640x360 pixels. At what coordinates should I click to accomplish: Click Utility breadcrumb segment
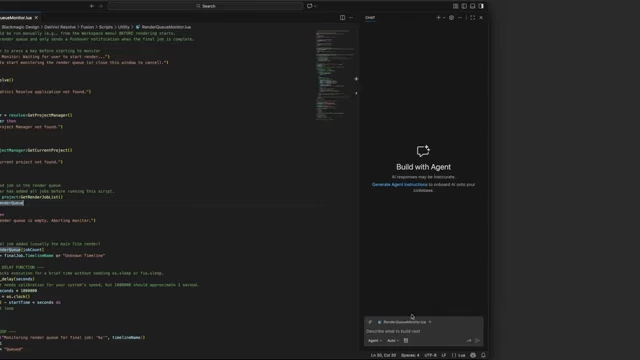(124, 27)
